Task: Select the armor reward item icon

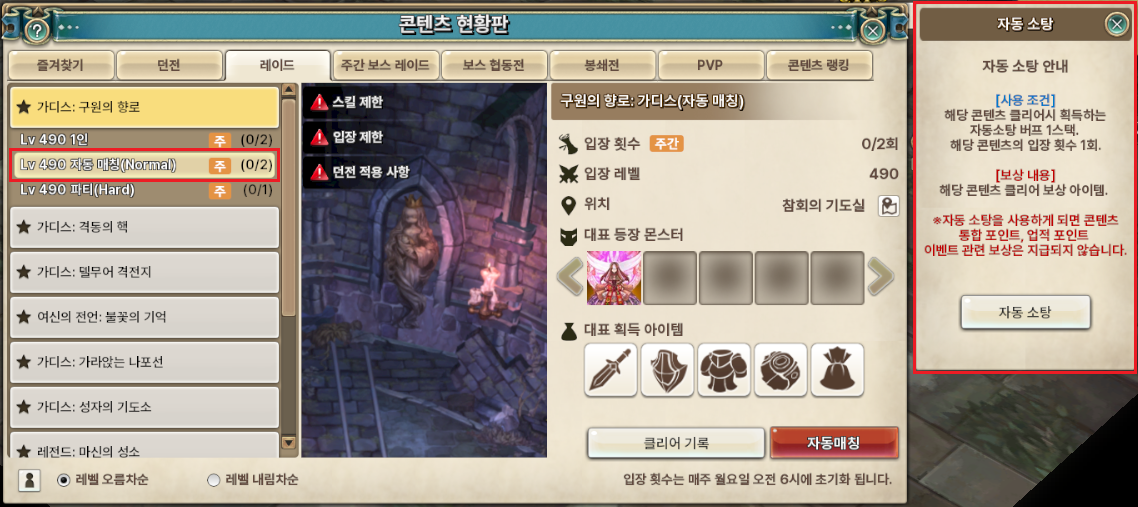Action: tap(724, 370)
